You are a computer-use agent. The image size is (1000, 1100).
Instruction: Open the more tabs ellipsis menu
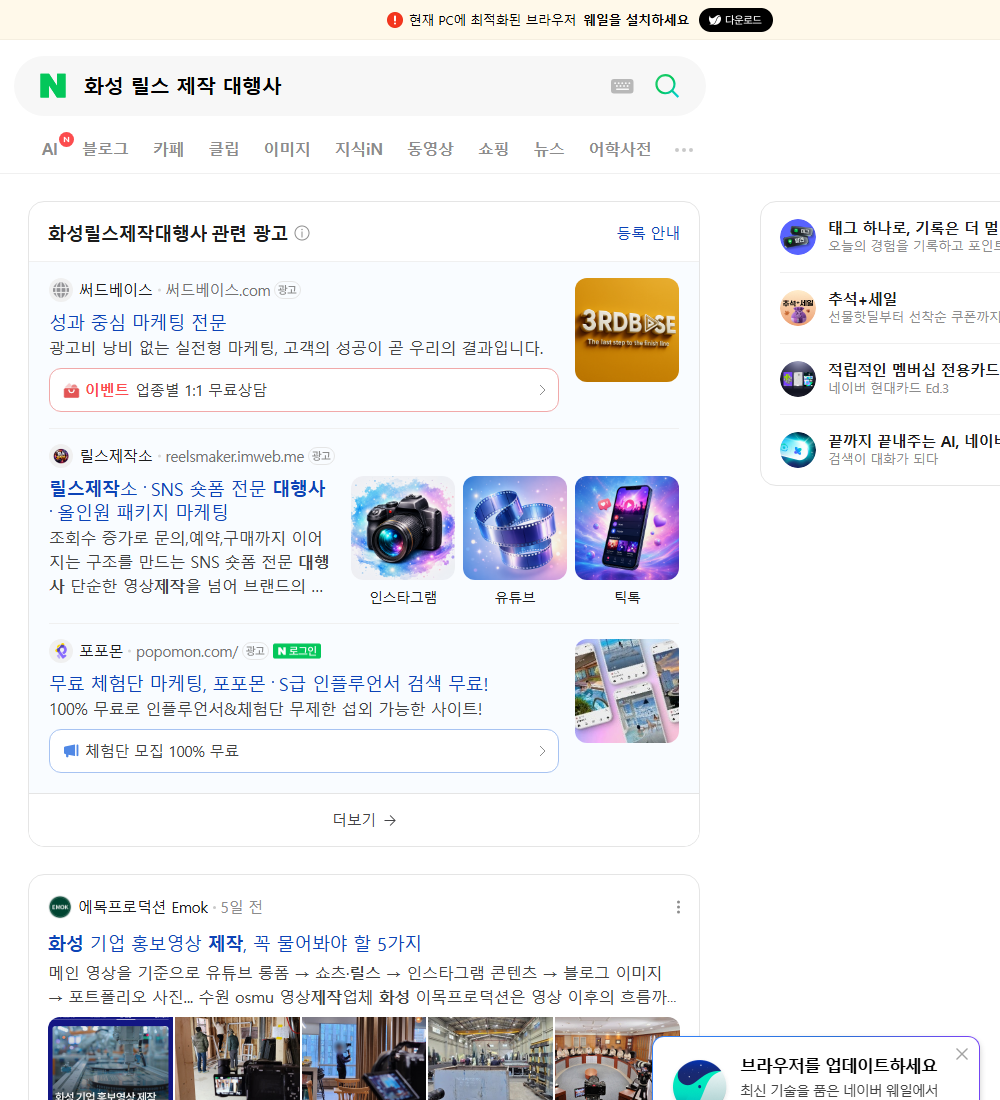click(x=684, y=149)
